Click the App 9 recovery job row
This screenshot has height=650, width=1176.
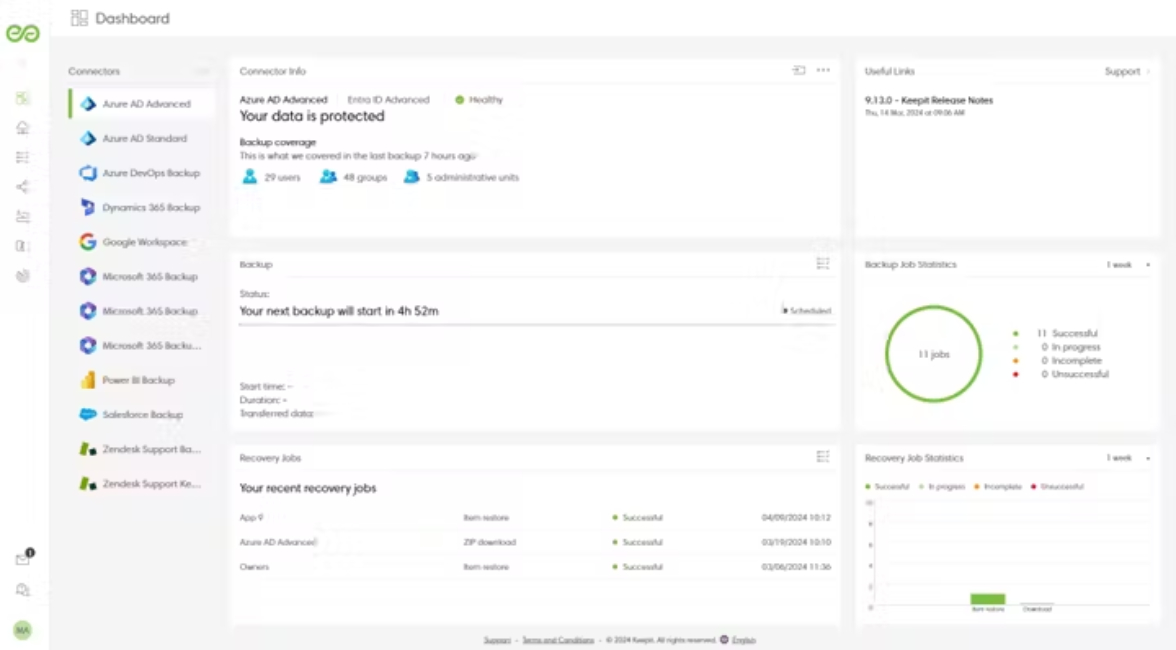[x=536, y=517]
